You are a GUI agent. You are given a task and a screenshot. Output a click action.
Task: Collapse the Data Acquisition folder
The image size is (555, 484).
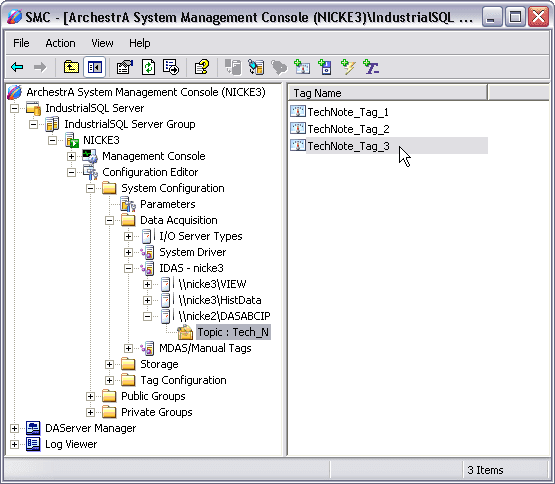pyautogui.click(x=109, y=220)
